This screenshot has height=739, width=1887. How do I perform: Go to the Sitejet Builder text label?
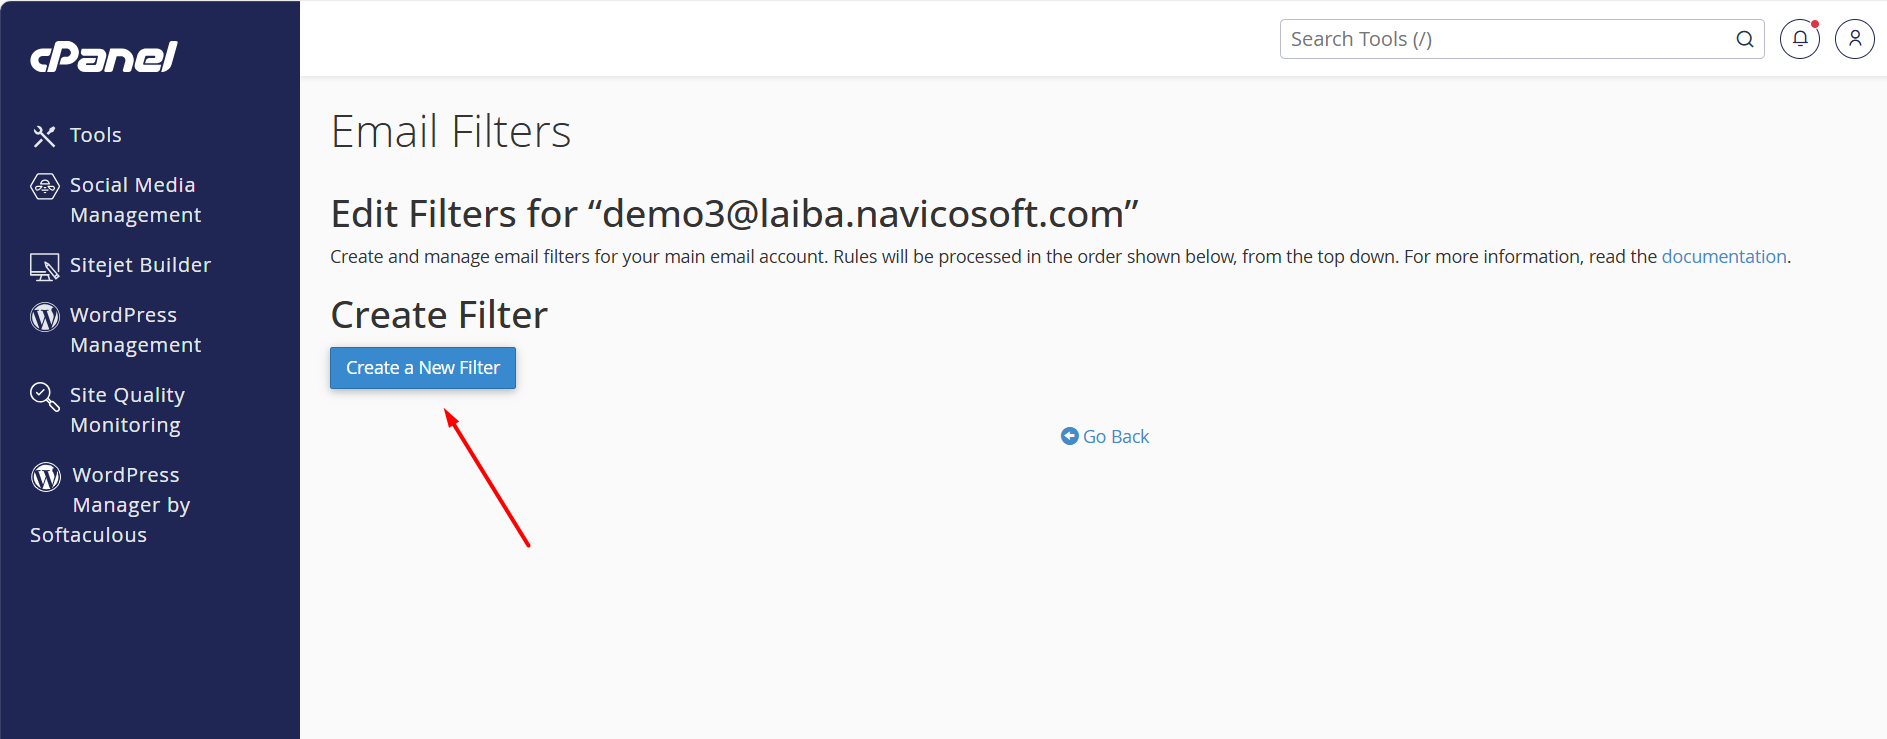point(140,265)
